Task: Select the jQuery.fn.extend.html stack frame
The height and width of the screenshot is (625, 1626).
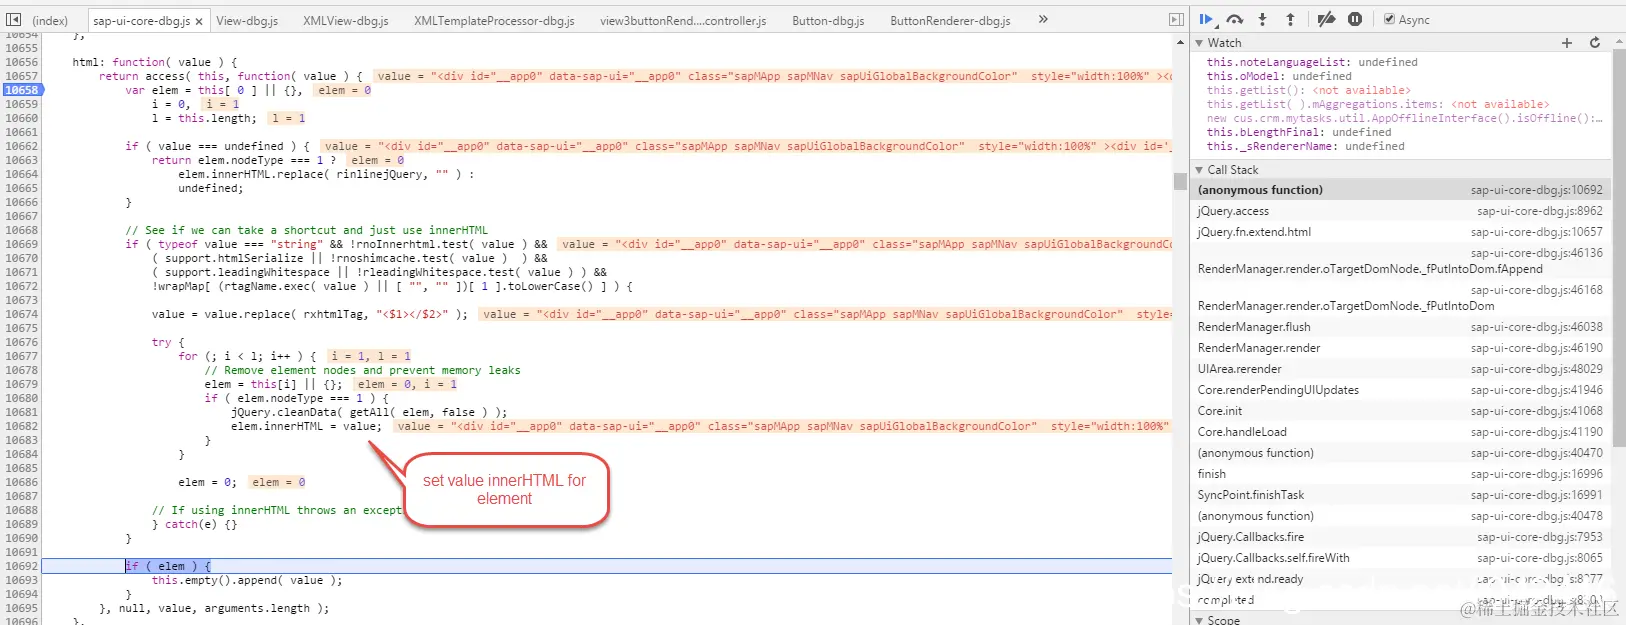Action: (1400, 232)
